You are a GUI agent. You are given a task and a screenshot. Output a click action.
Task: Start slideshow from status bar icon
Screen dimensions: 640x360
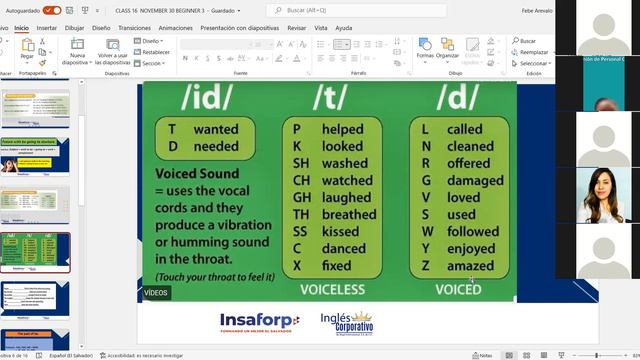coord(561,356)
